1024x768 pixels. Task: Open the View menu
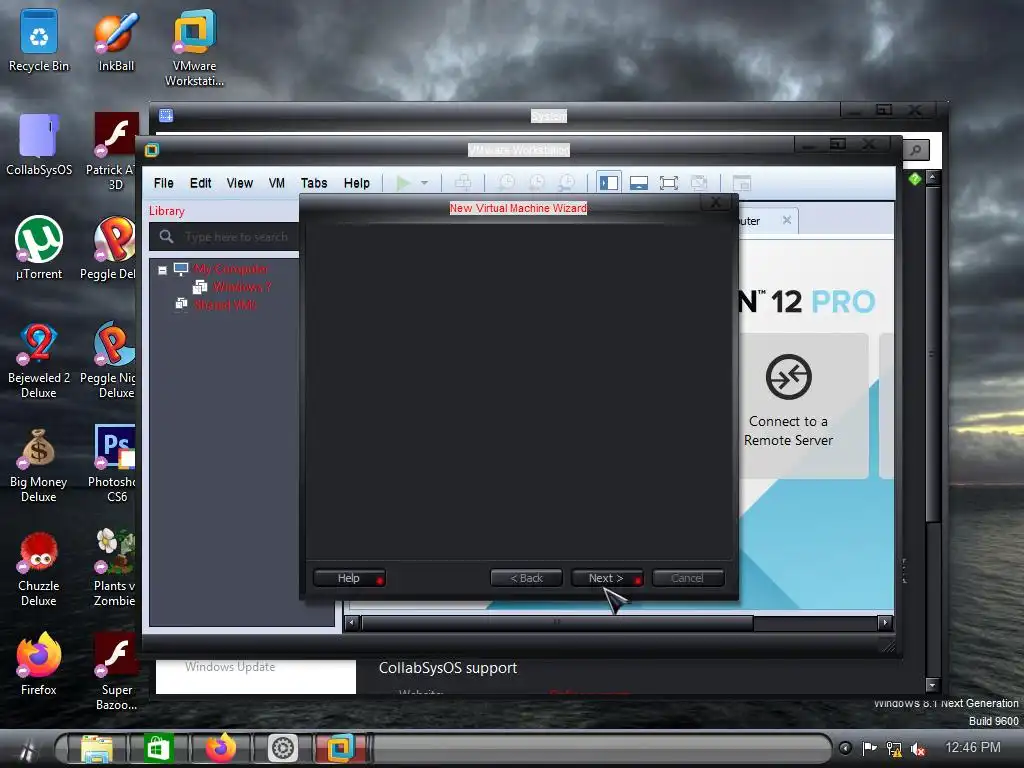pyautogui.click(x=240, y=184)
